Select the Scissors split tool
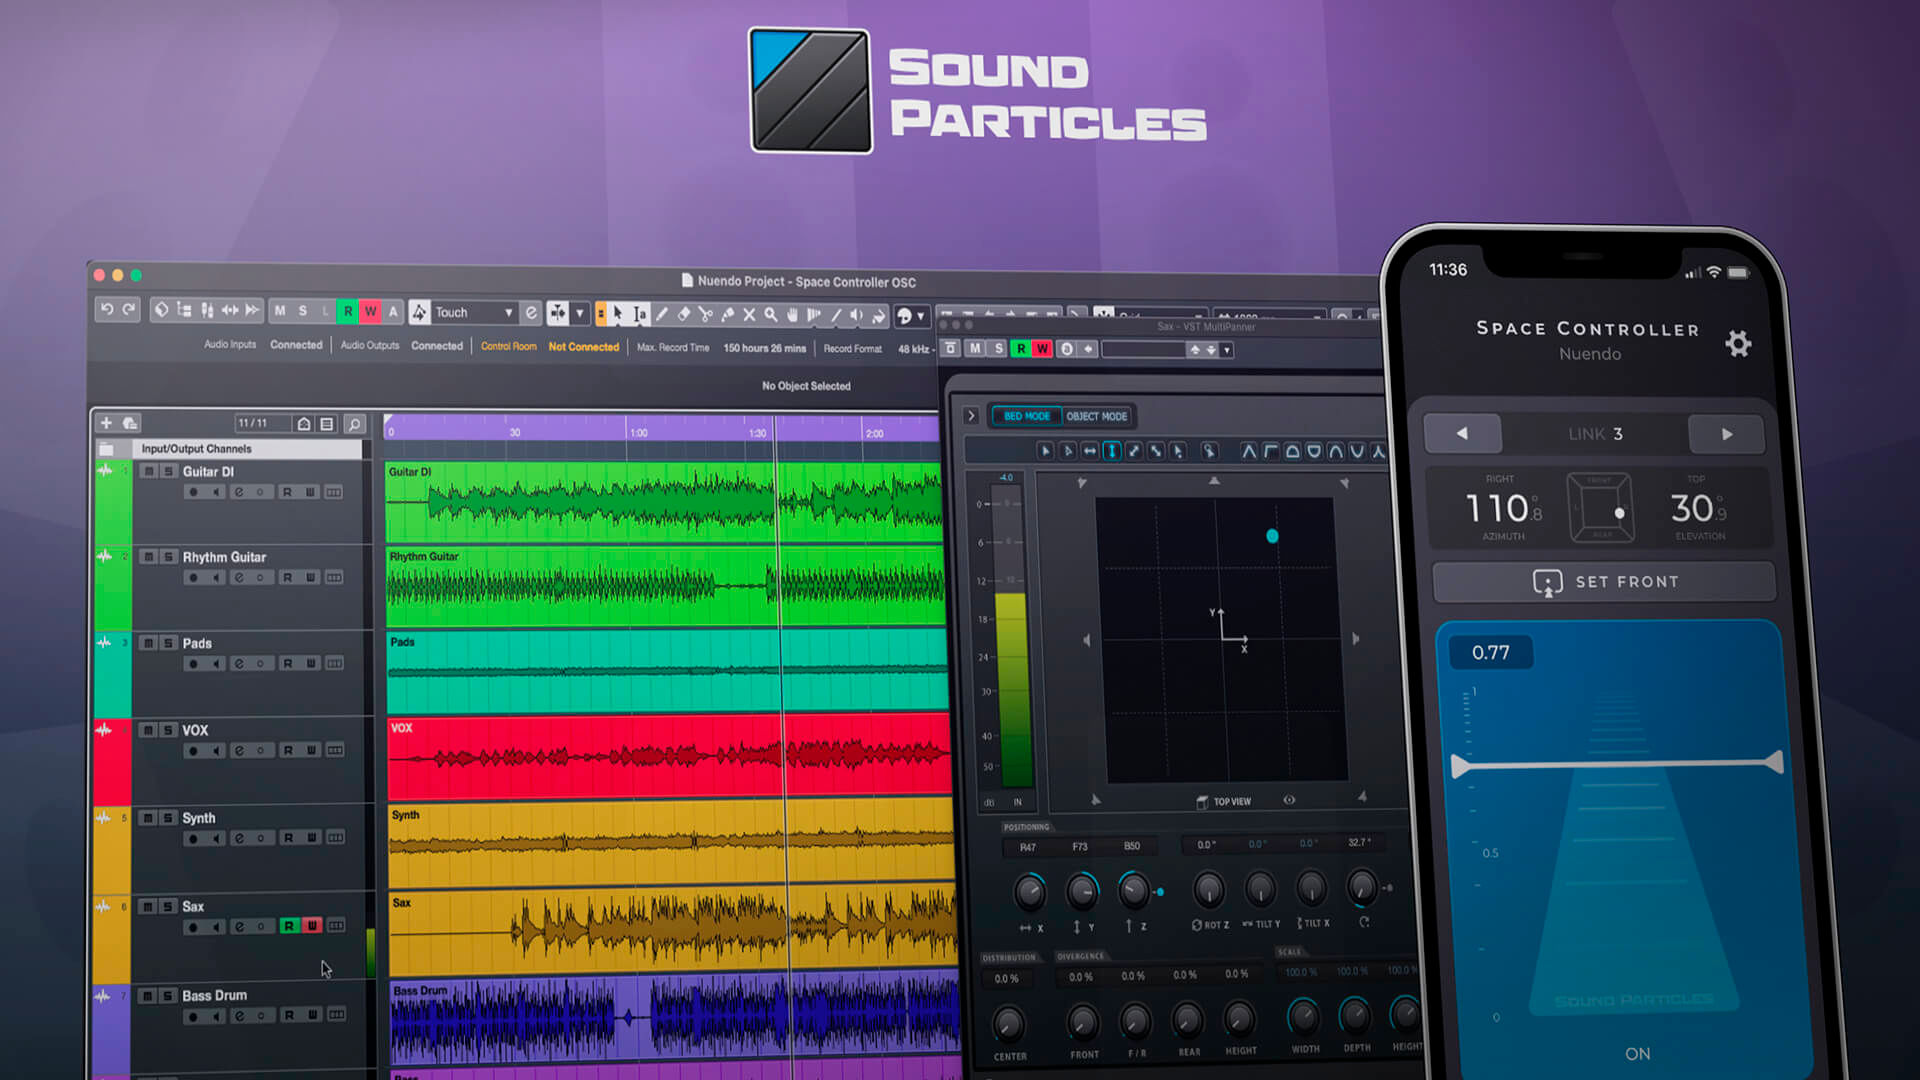Viewport: 1920px width, 1080px height. 705,315
